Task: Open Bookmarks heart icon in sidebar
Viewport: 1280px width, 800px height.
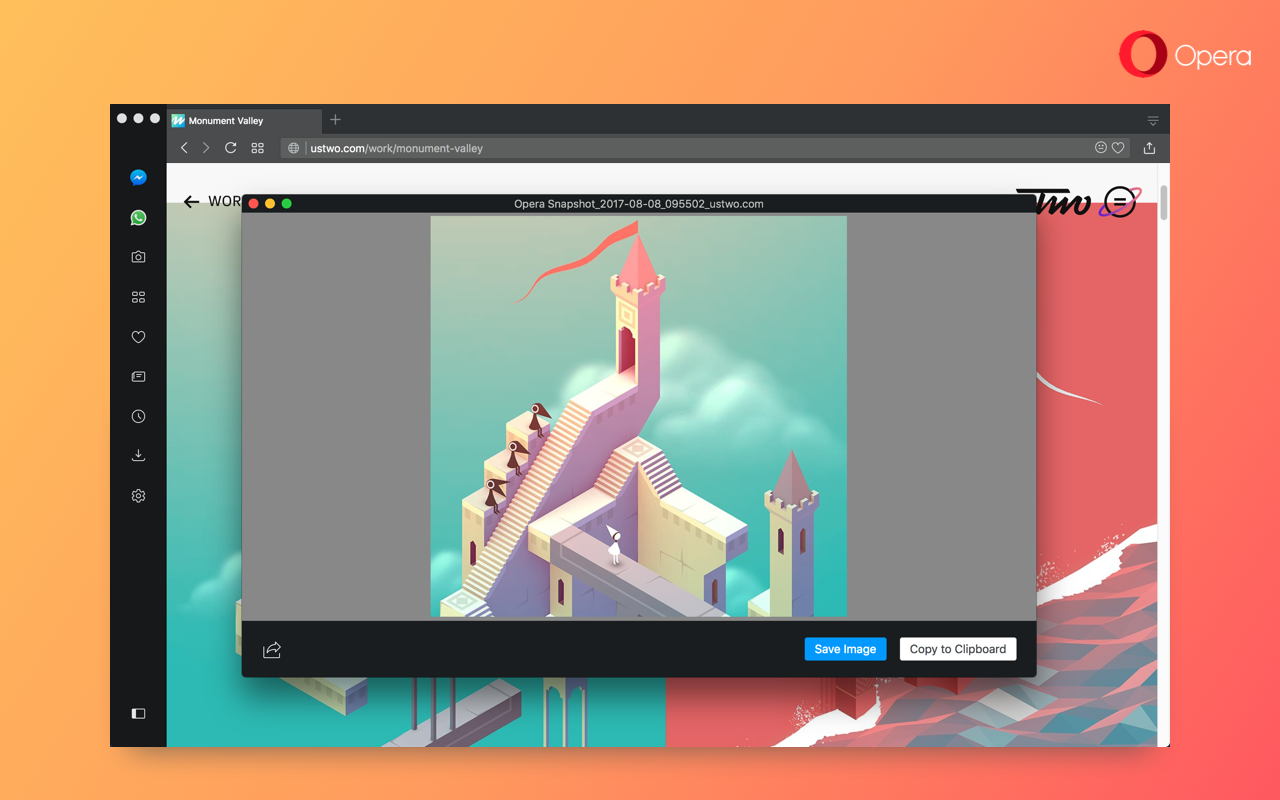Action: [138, 337]
